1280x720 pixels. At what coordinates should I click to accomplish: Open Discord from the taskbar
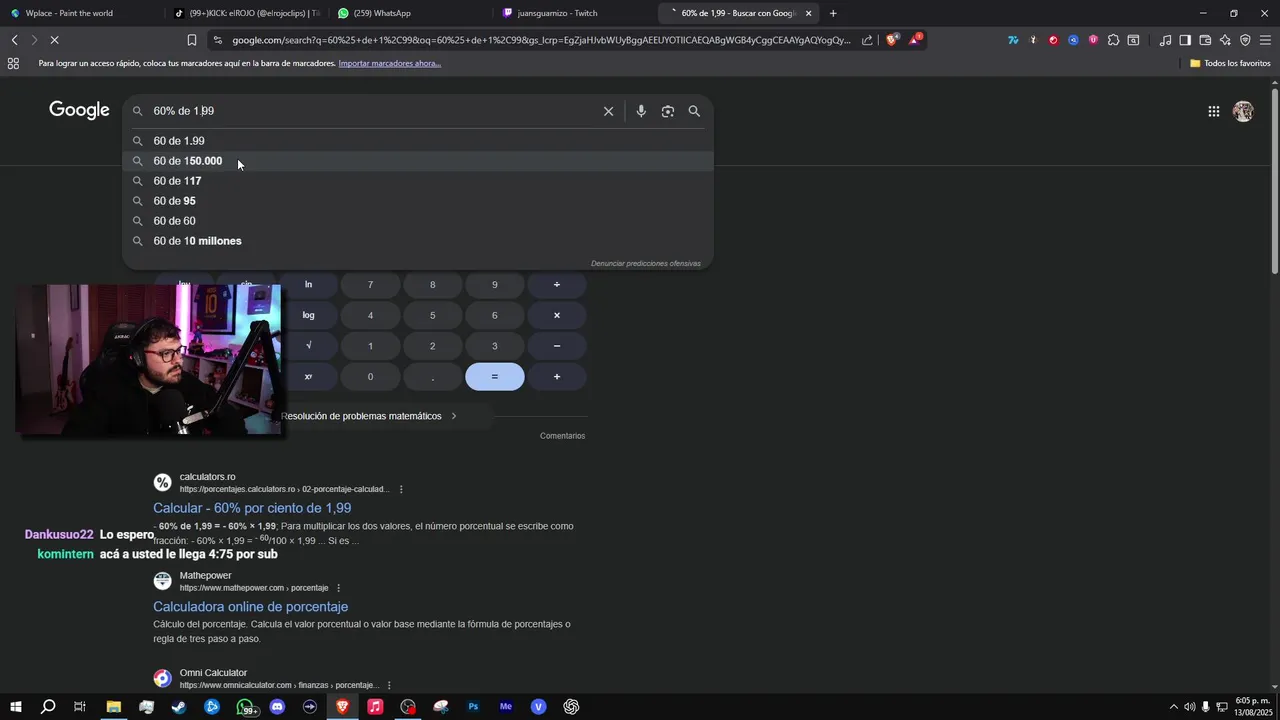277,706
